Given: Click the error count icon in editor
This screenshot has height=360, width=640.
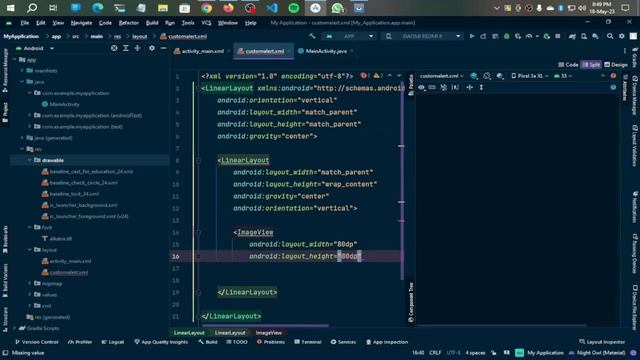Looking at the screenshot, I should pyautogui.click(x=365, y=76).
